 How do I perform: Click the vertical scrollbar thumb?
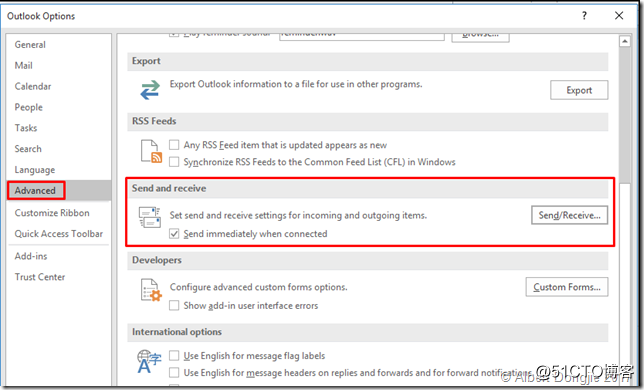pyautogui.click(x=625, y=115)
